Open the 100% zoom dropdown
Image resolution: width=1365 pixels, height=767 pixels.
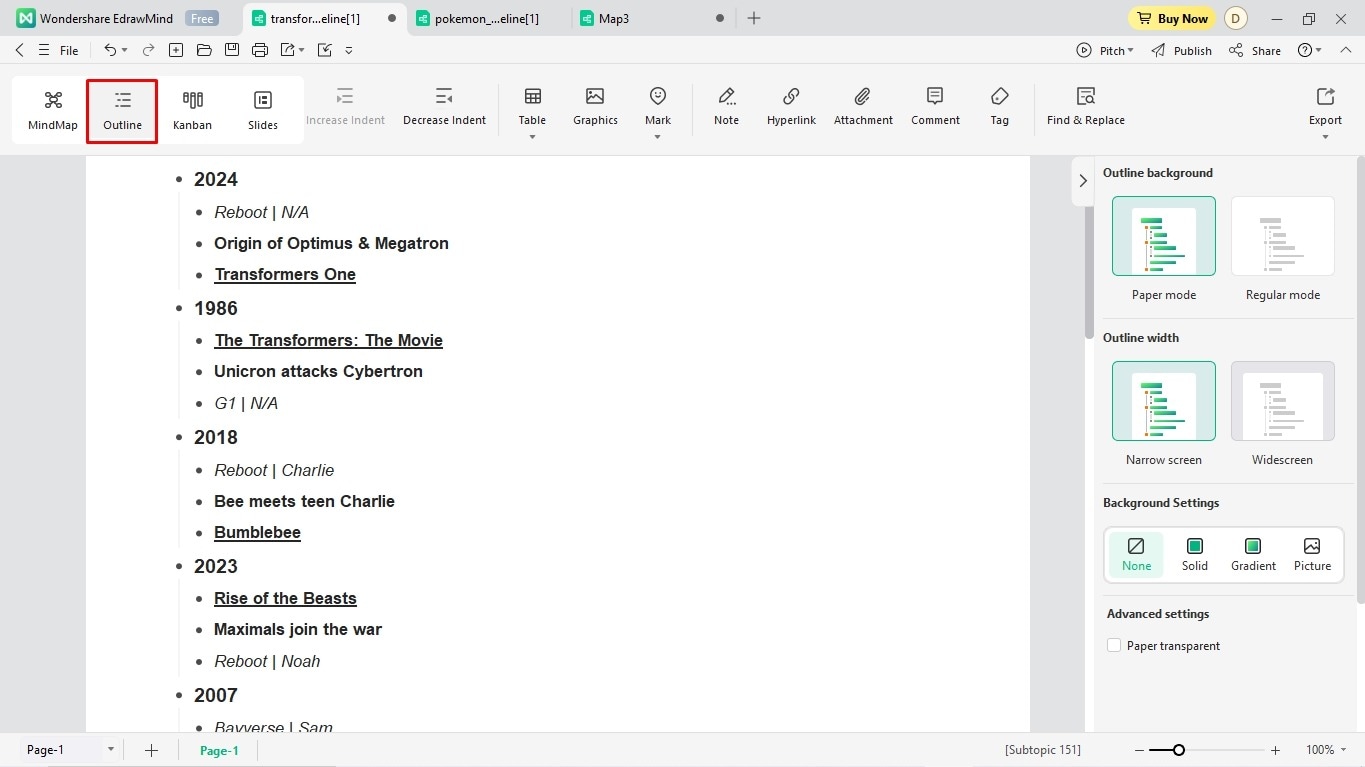coord(1345,750)
